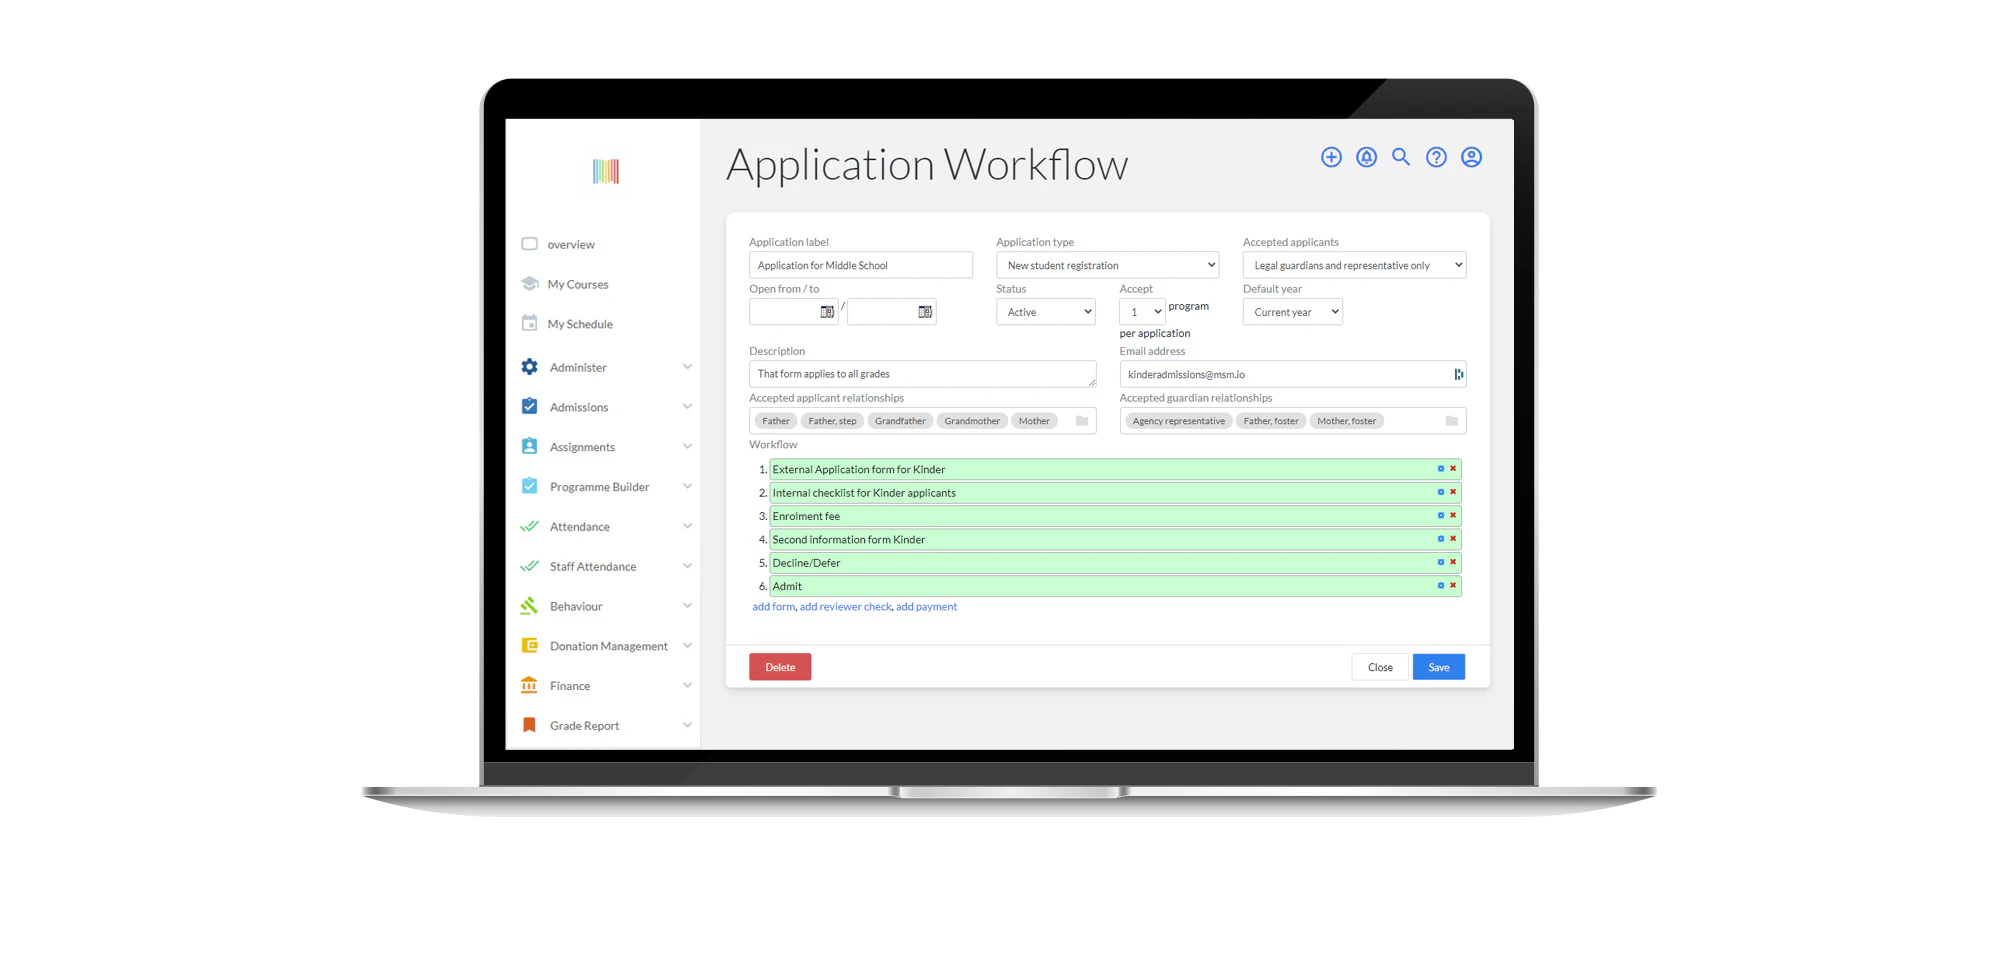Click the search magnifier icon

tap(1401, 157)
